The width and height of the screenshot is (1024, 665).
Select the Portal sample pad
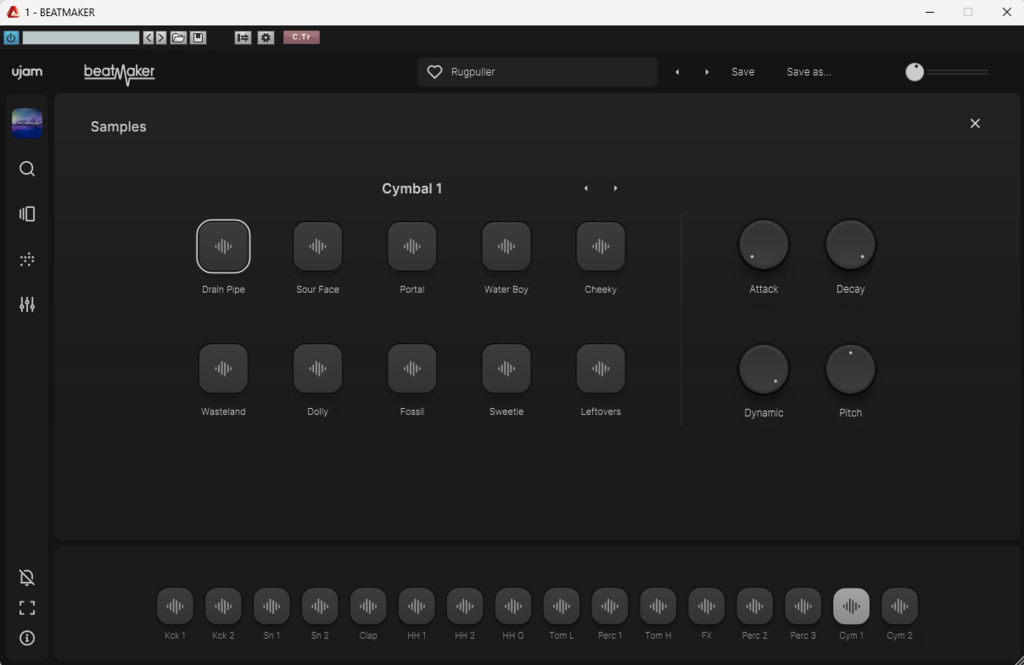click(412, 246)
